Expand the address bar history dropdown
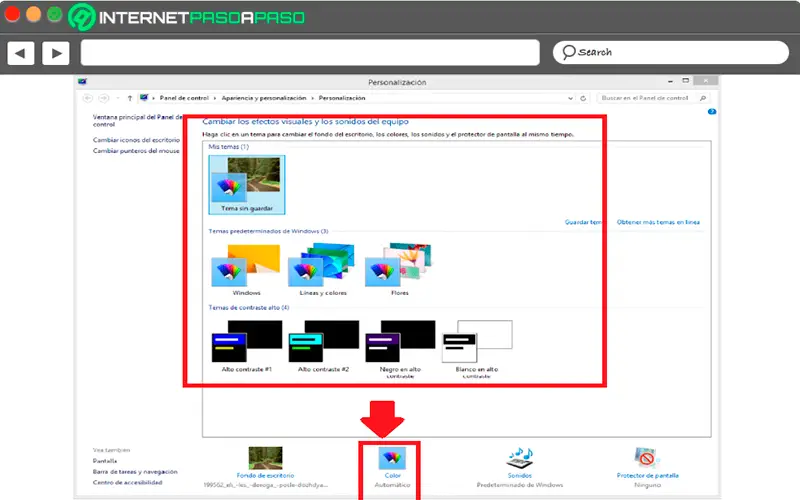Image resolution: width=800 pixels, height=500 pixels. pos(570,98)
